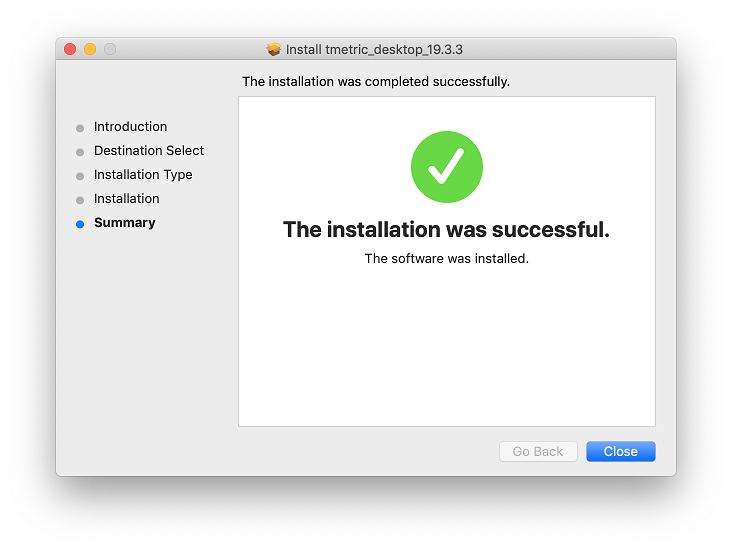Select the Destination Select step
The image size is (732, 550).
[x=149, y=150]
